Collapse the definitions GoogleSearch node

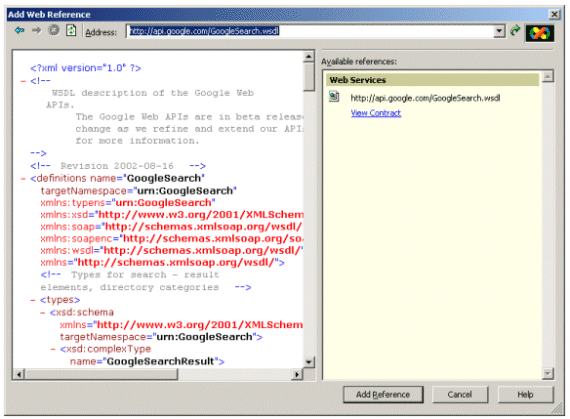click(23, 178)
